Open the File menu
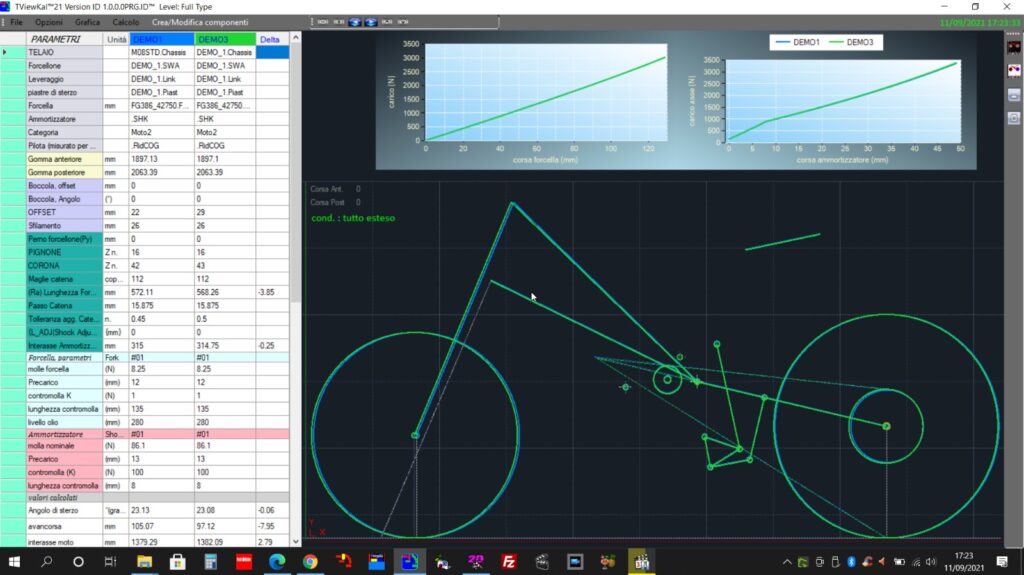 point(16,22)
